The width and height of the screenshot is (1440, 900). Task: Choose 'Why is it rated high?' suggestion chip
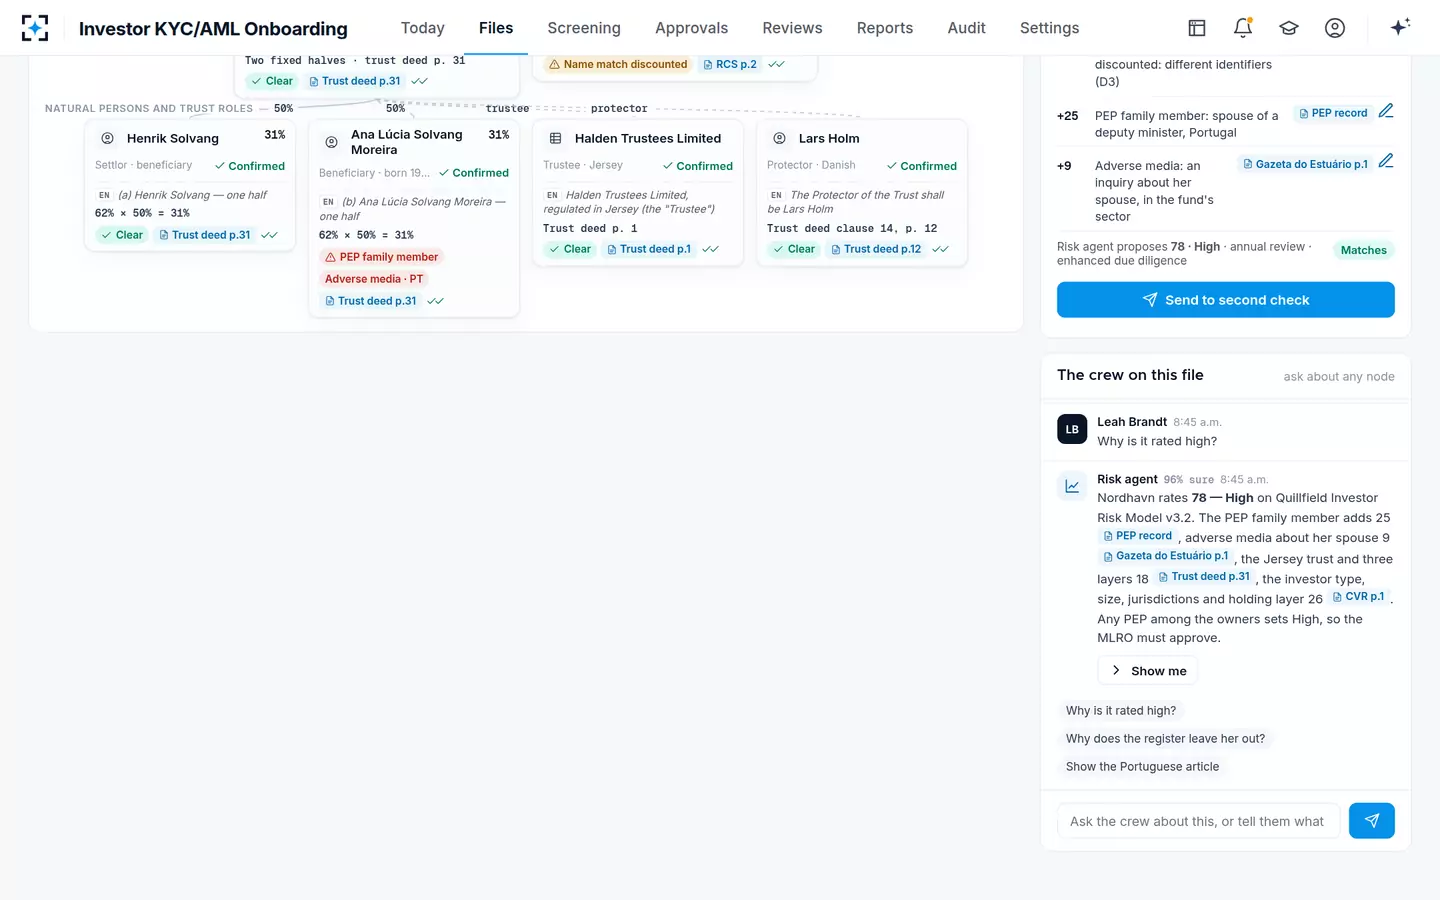1121,711
